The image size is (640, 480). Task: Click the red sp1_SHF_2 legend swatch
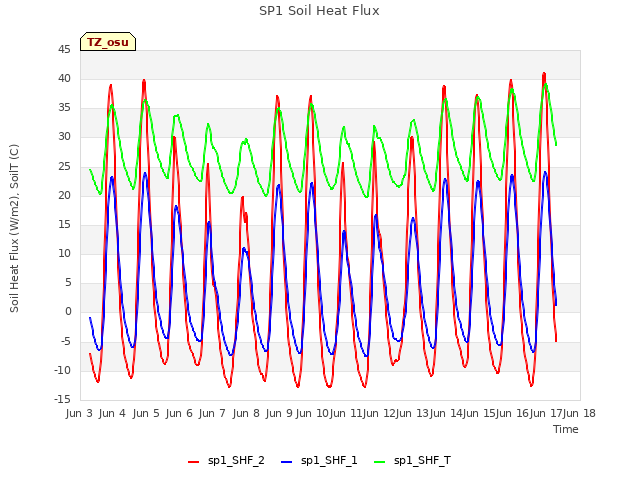click(x=193, y=462)
